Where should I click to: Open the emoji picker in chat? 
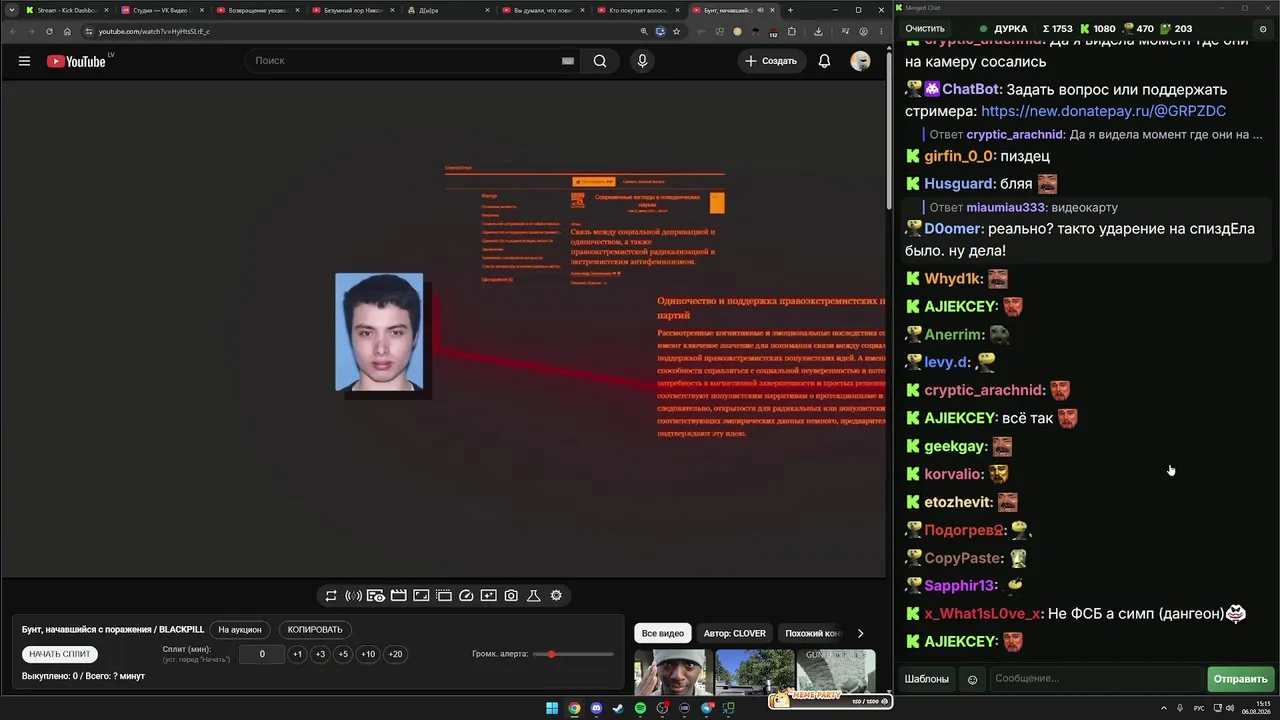tap(972, 680)
